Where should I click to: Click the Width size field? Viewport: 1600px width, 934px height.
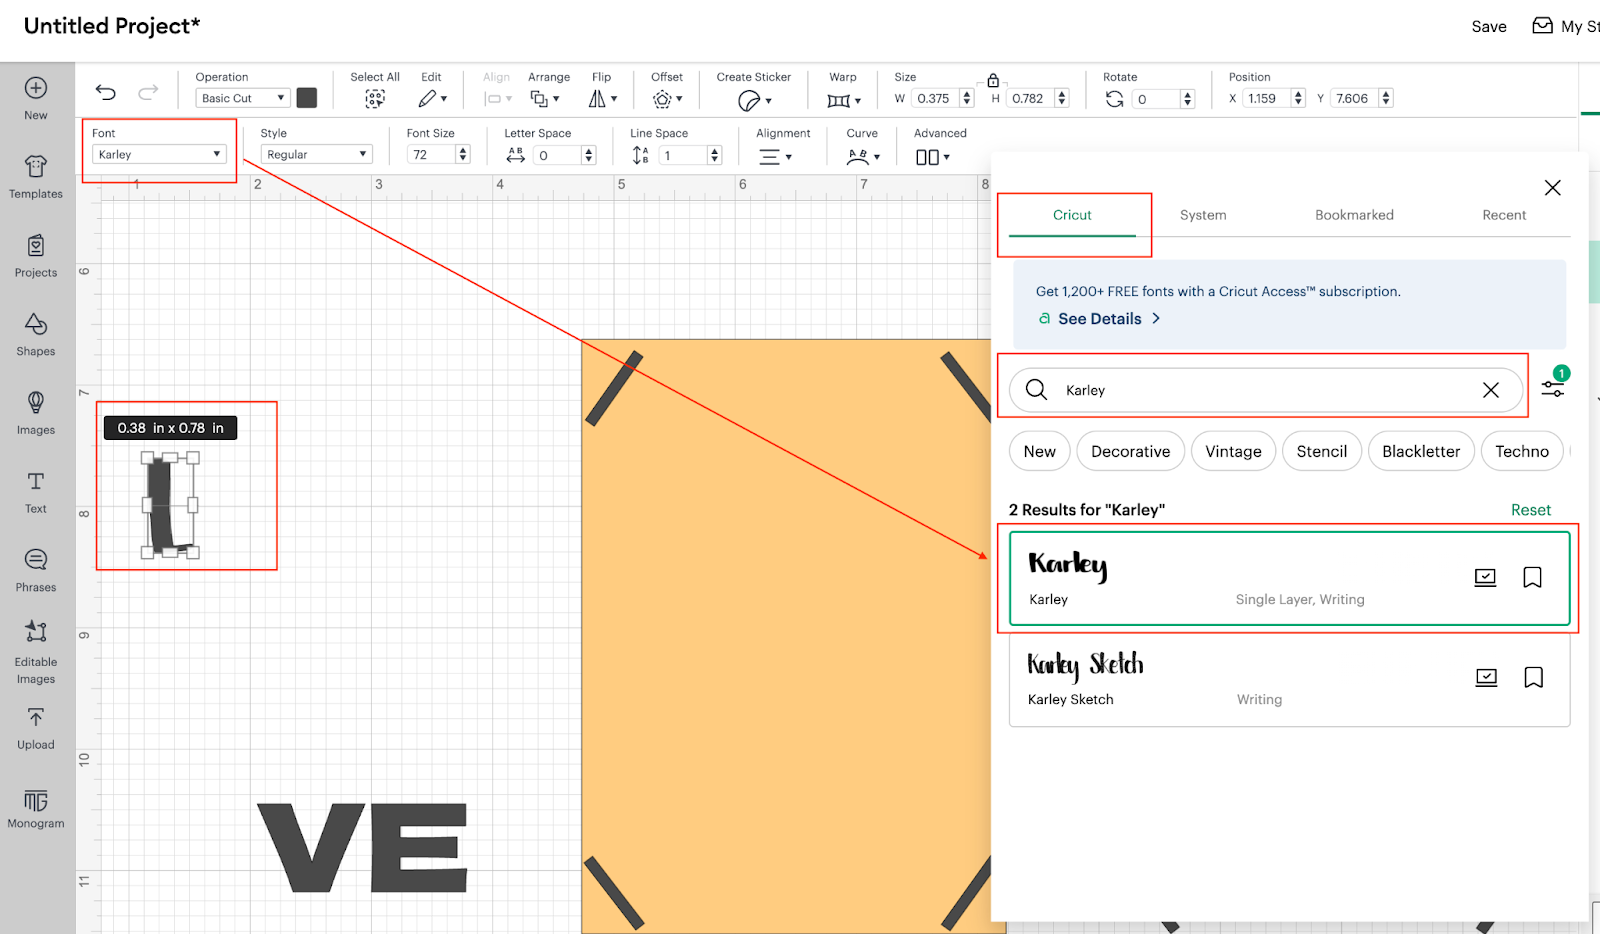tap(935, 98)
